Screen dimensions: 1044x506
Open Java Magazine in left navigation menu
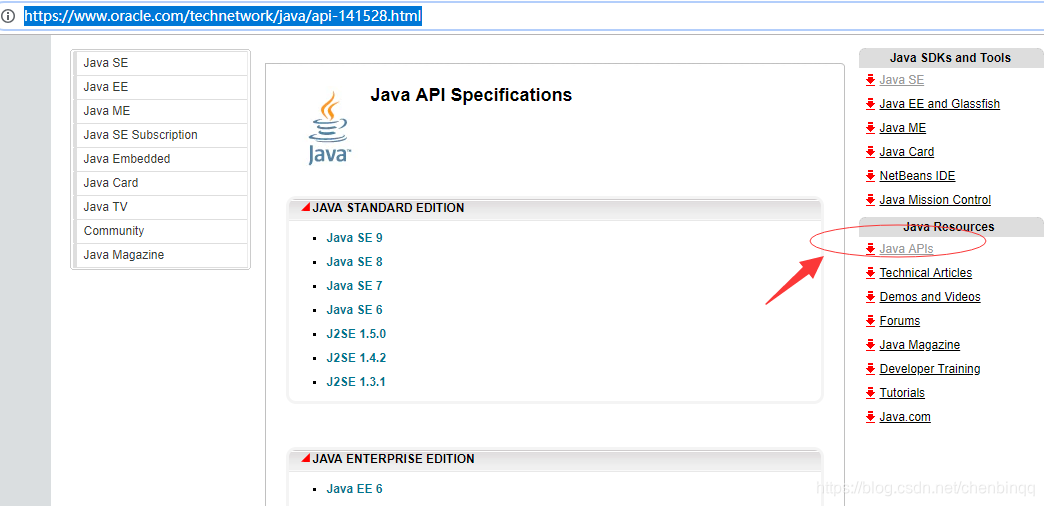pyautogui.click(x=160, y=255)
